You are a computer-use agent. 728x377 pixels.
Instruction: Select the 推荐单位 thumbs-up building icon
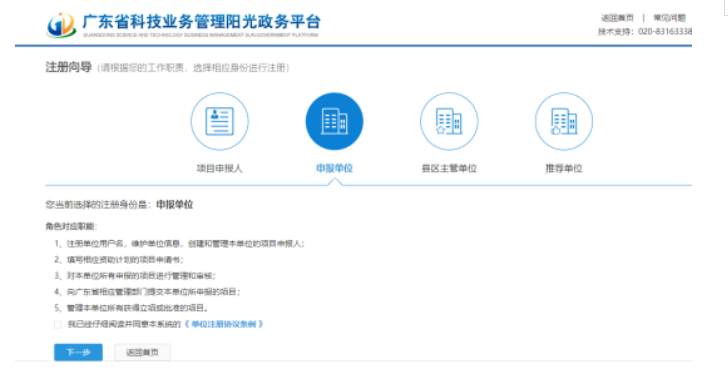click(x=564, y=121)
